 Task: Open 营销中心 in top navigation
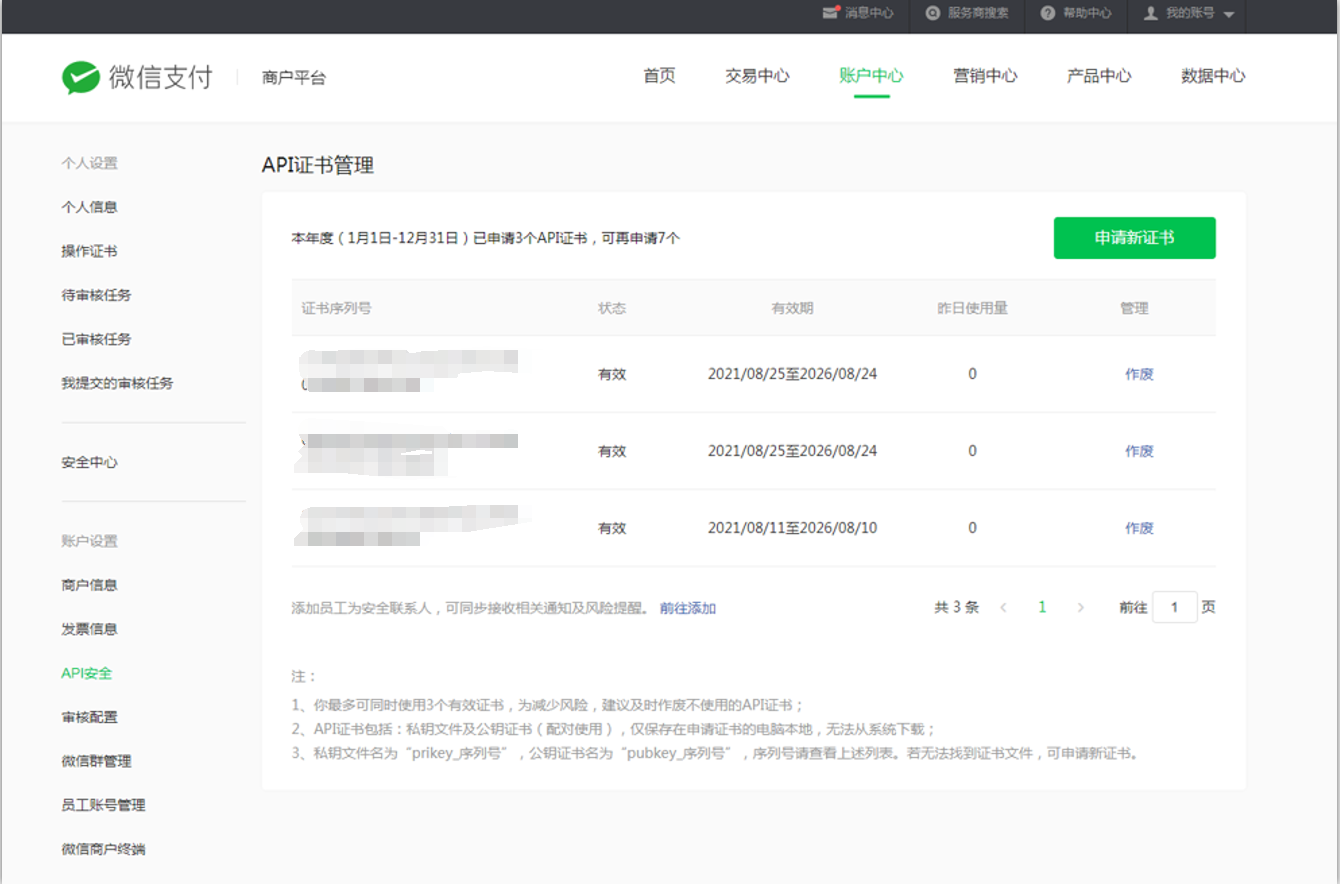click(x=985, y=76)
